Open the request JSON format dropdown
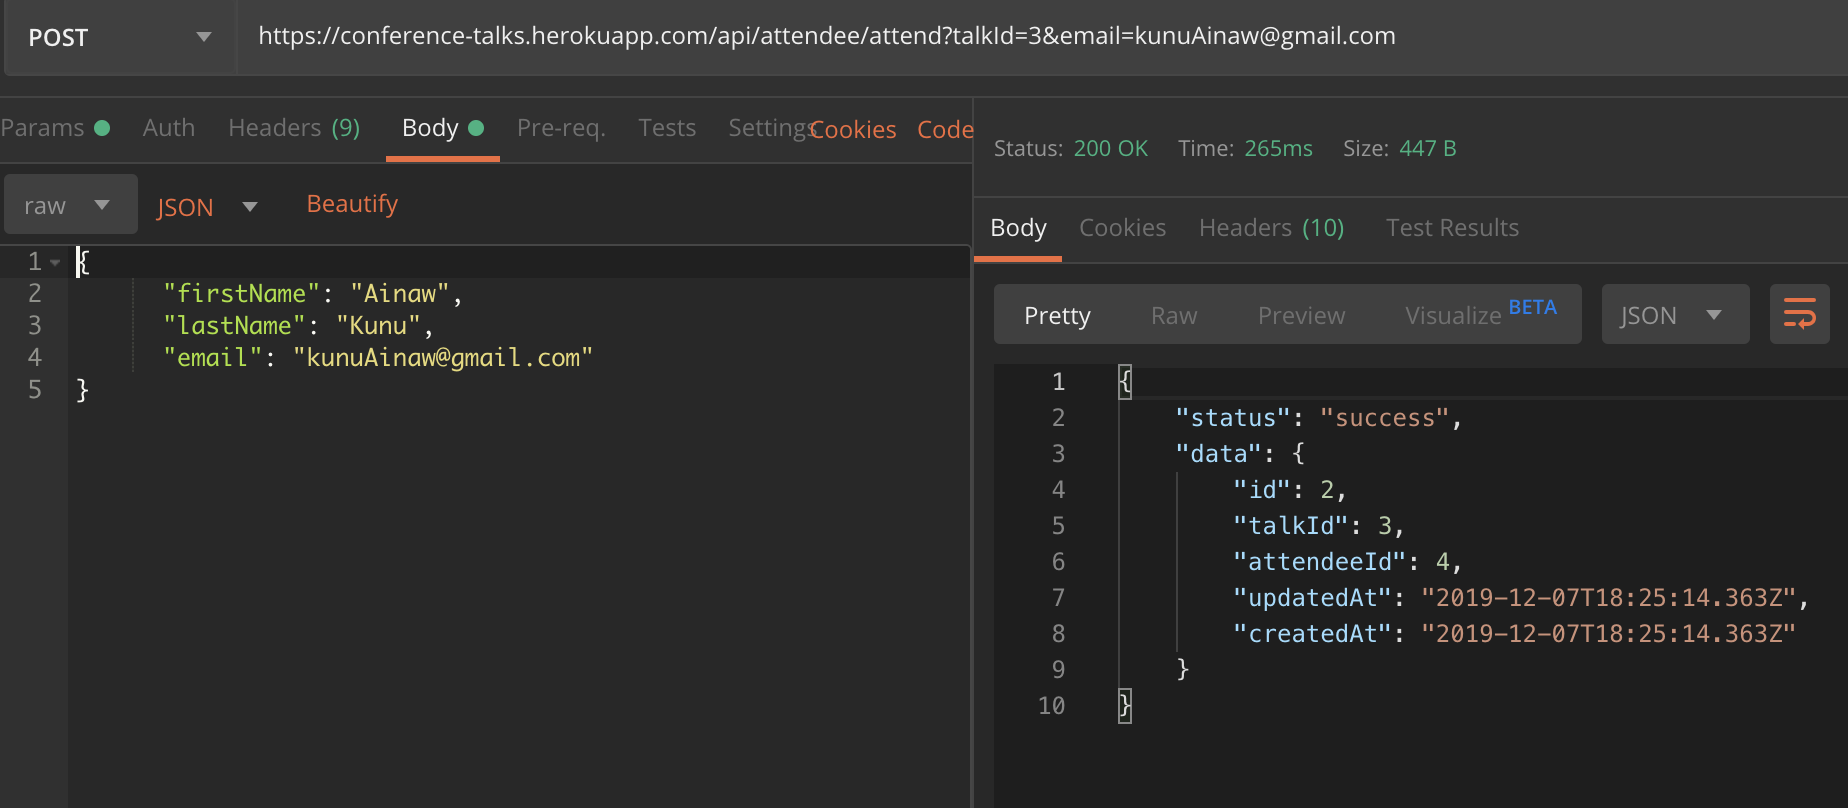The height and width of the screenshot is (808, 1848). tap(207, 207)
